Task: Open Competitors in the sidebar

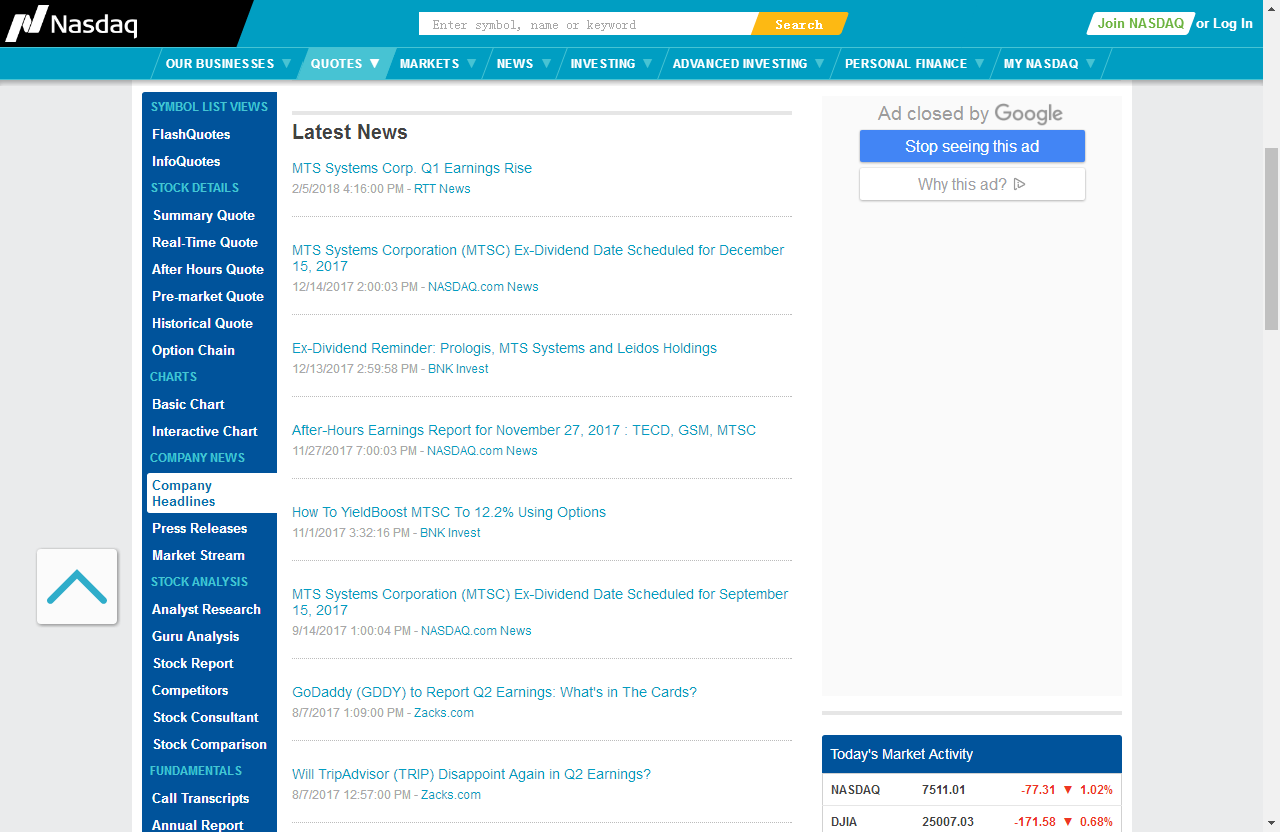Action: (190, 690)
